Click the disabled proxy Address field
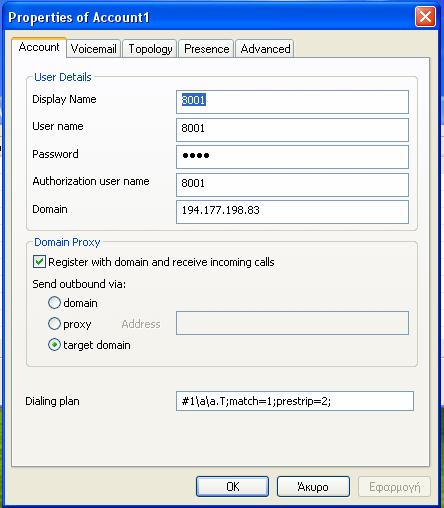This screenshot has width=444, height=508. 292,323
